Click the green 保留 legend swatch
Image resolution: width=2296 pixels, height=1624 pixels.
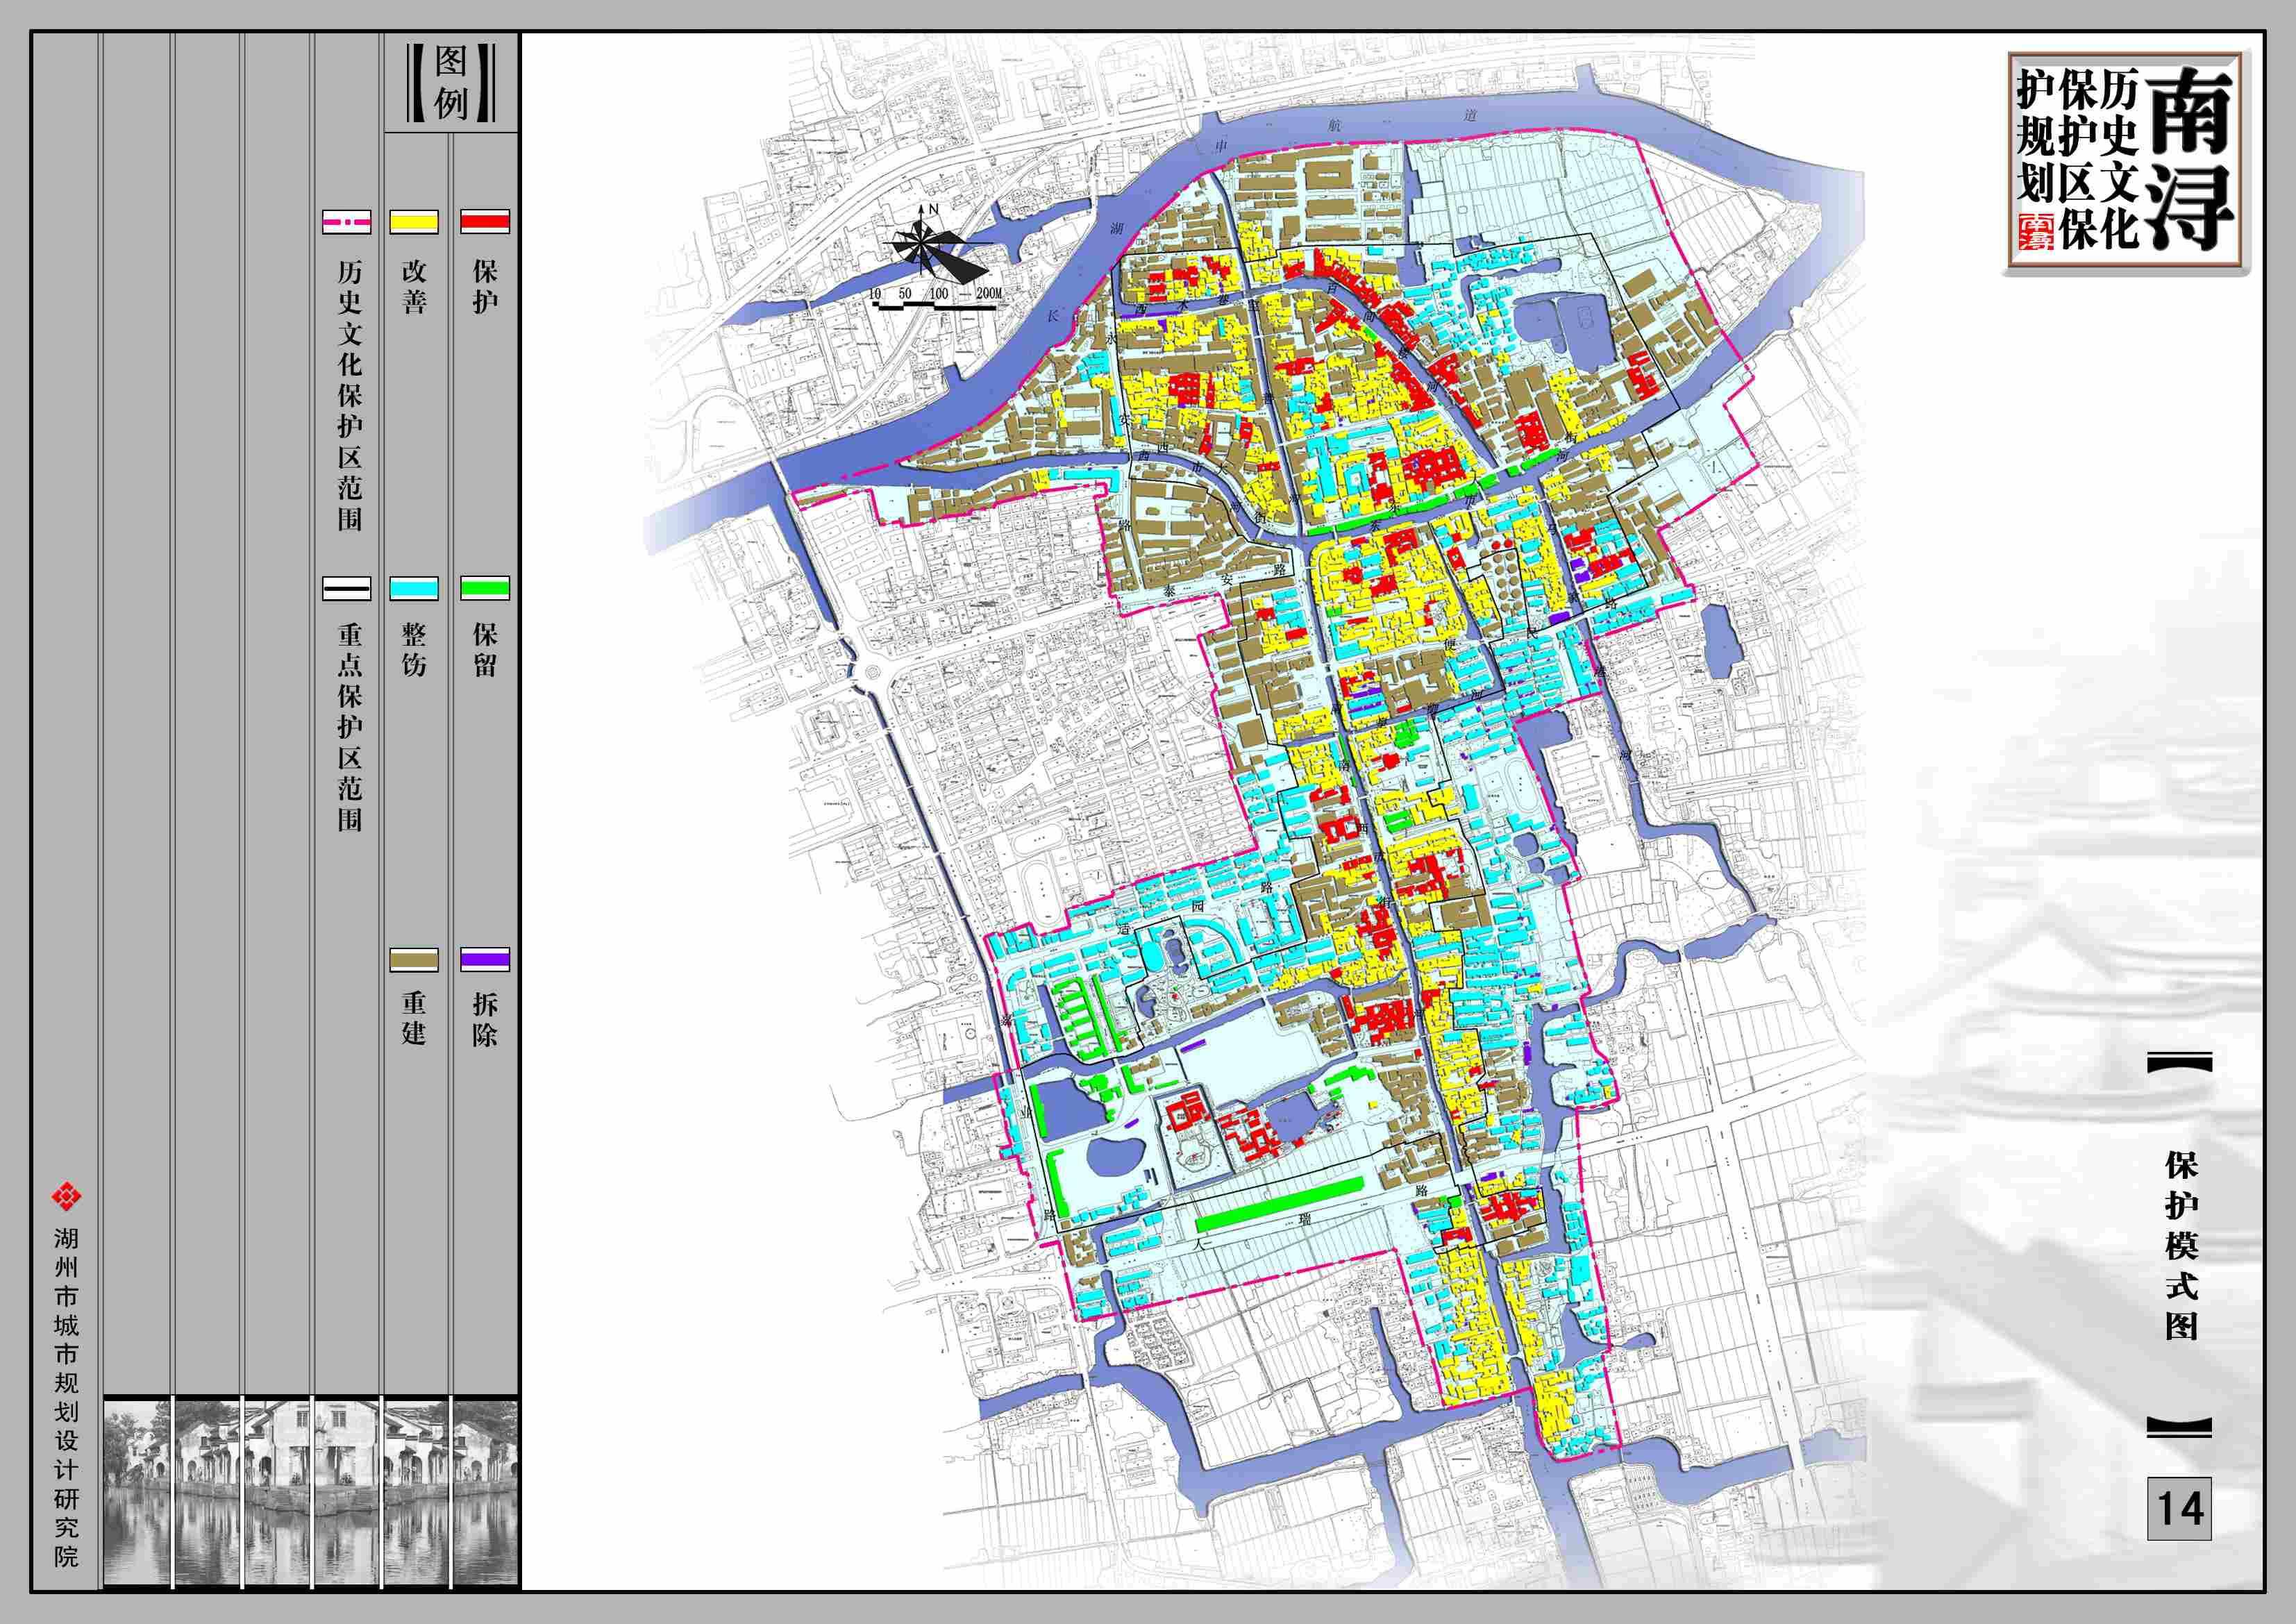click(484, 588)
